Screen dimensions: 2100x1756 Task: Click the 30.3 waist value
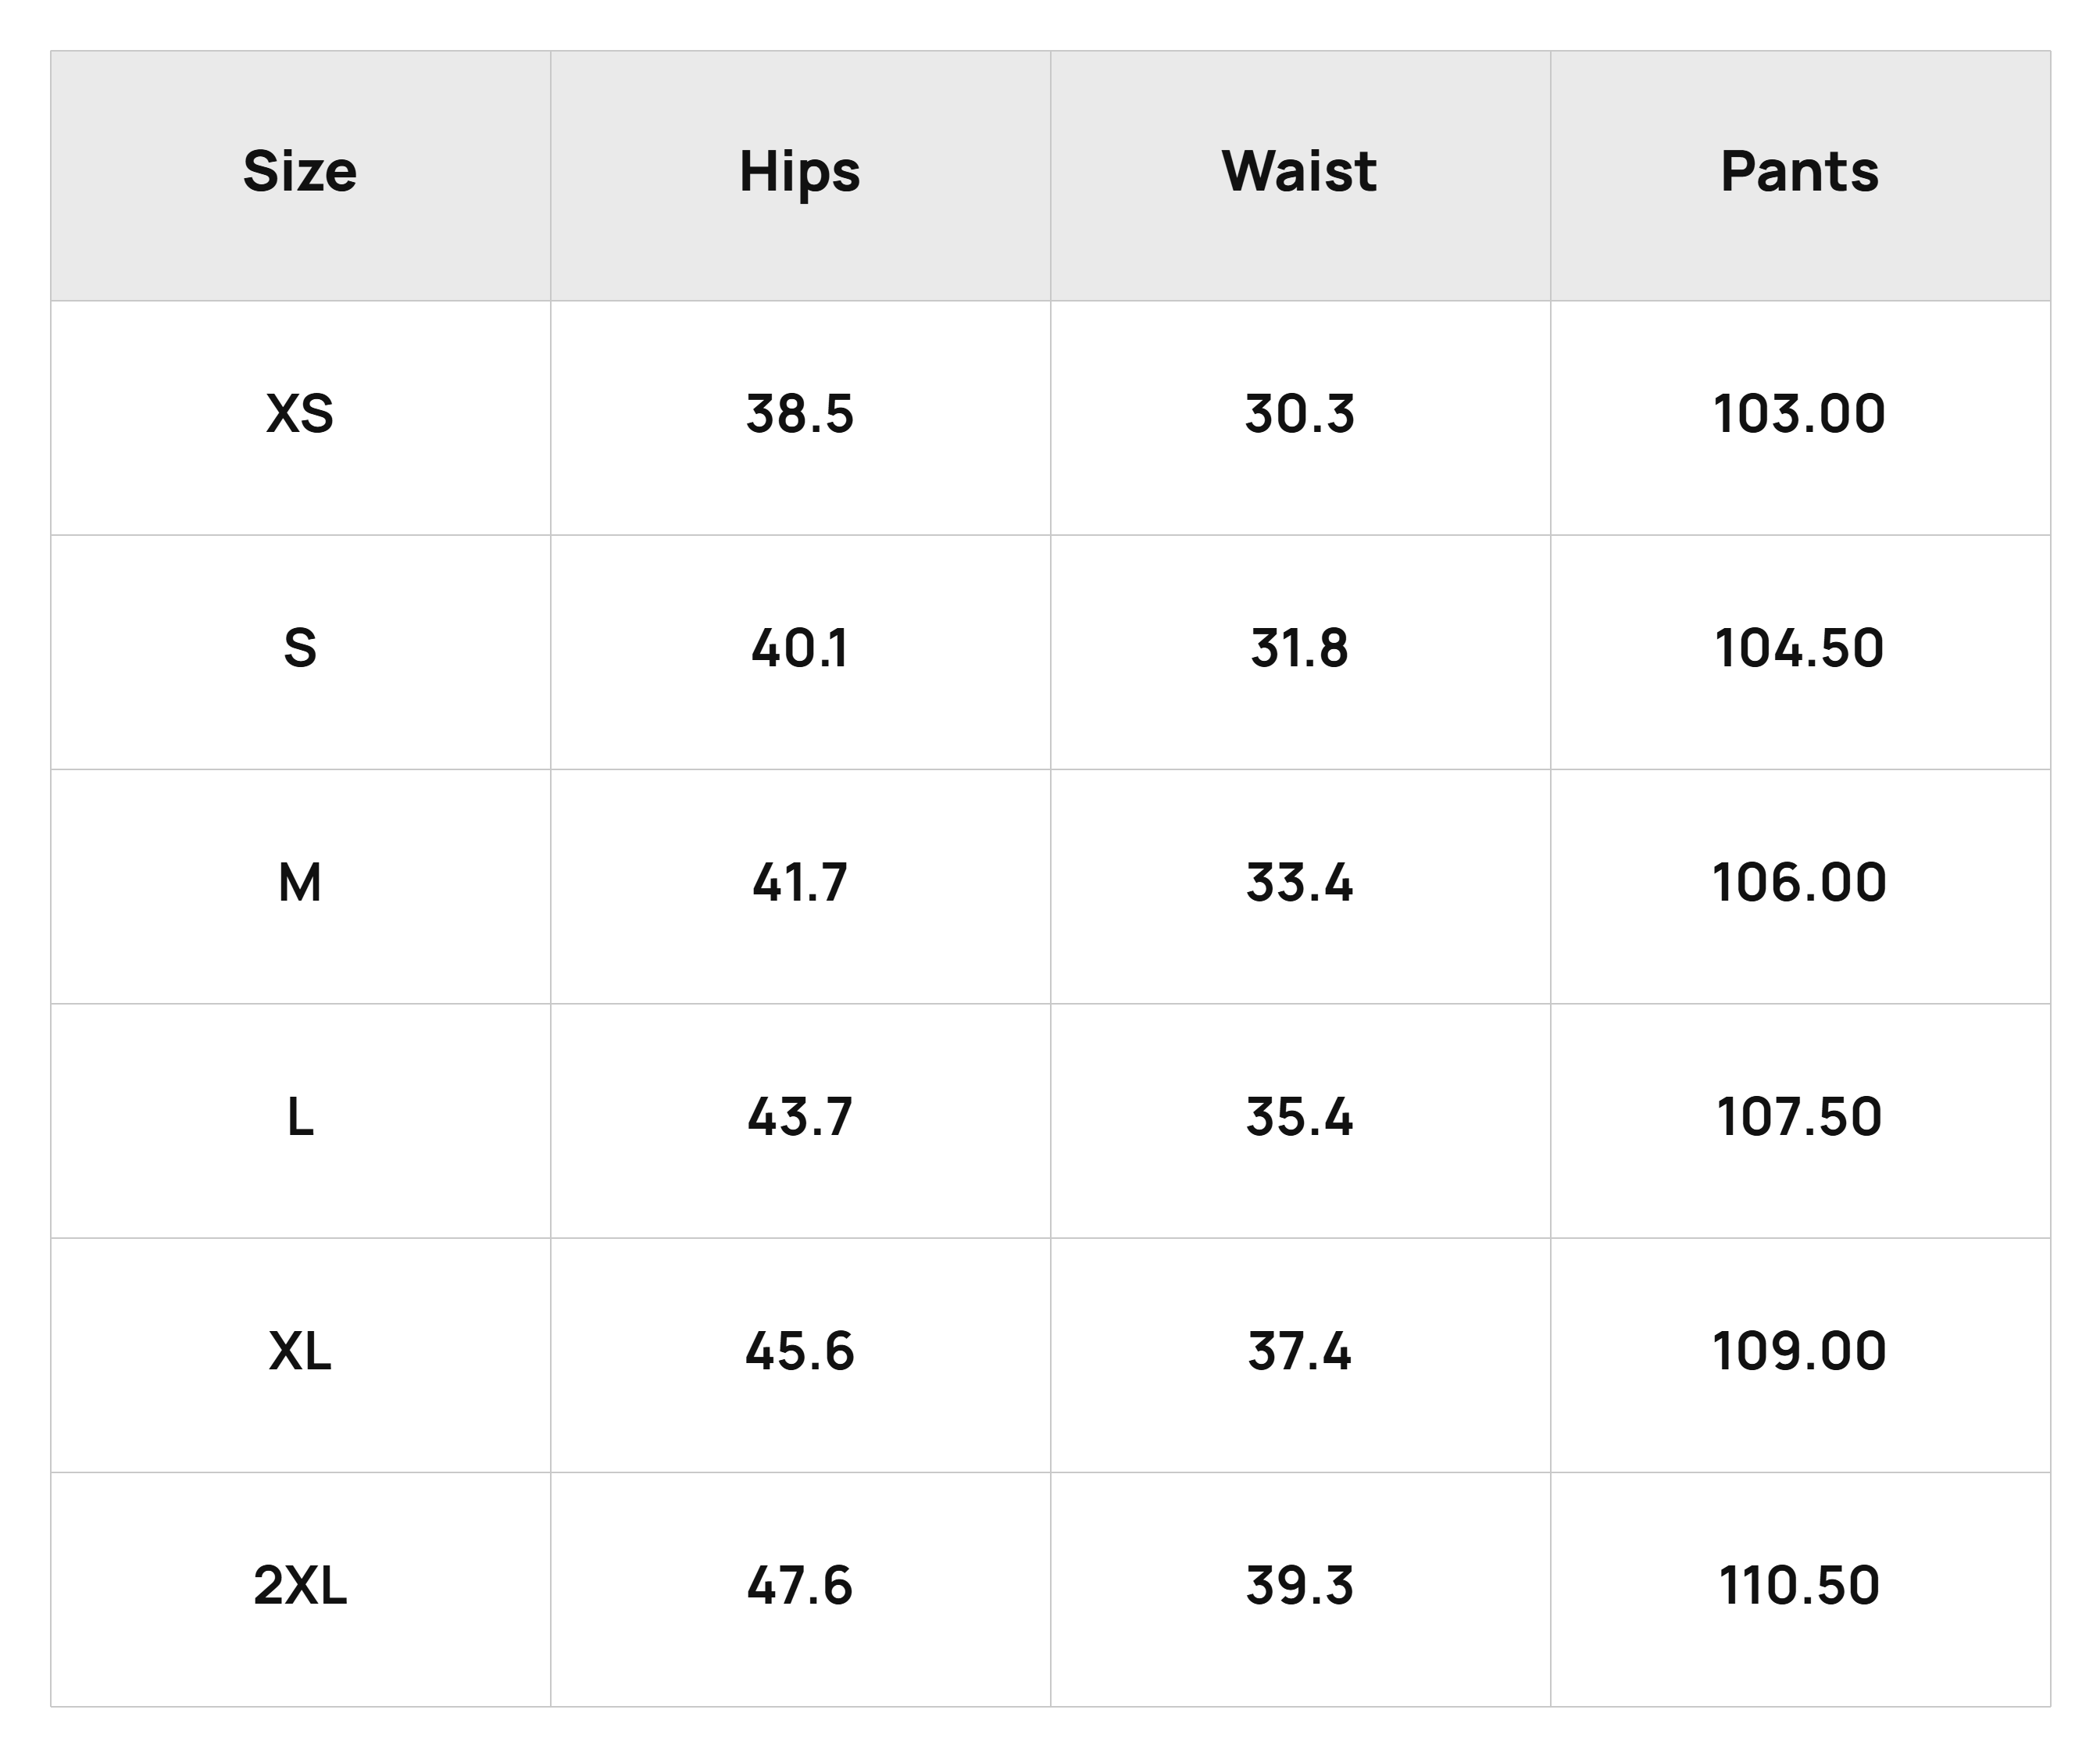coord(1299,414)
